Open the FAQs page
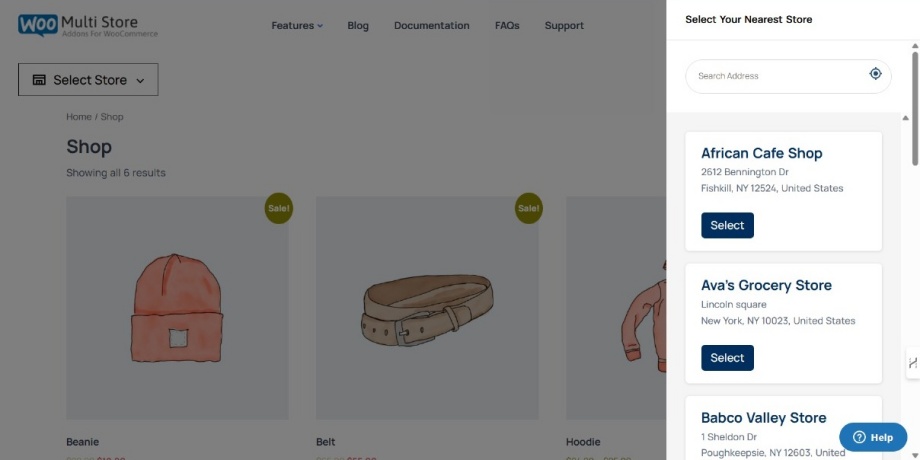Image resolution: width=920 pixels, height=460 pixels. [507, 25]
